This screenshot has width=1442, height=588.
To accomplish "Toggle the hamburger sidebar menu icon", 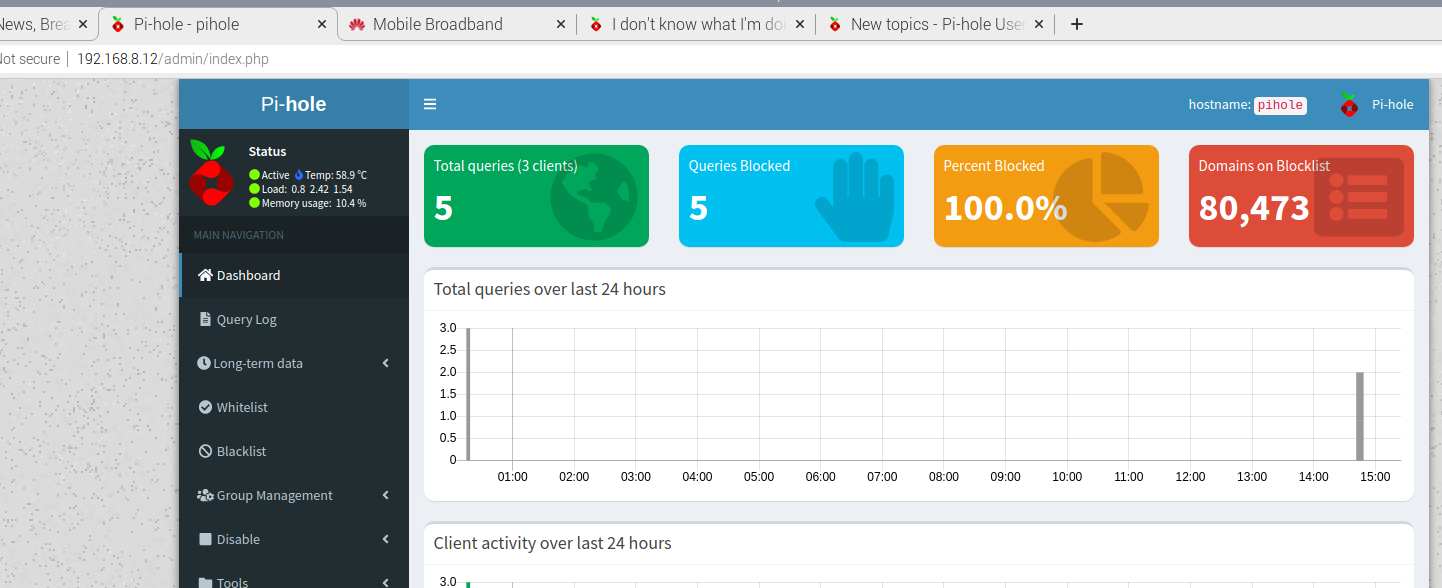I will click(x=430, y=104).
